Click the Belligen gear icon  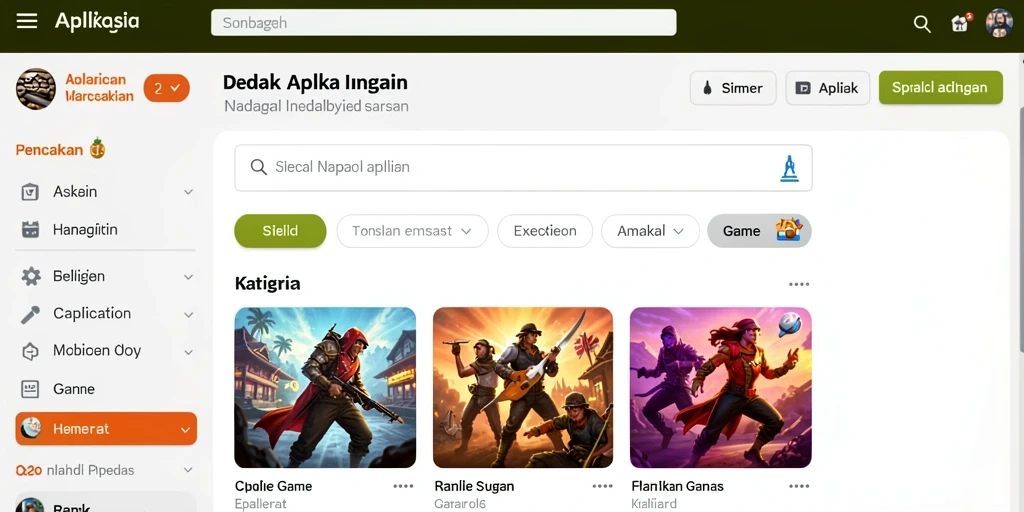pos(31,276)
